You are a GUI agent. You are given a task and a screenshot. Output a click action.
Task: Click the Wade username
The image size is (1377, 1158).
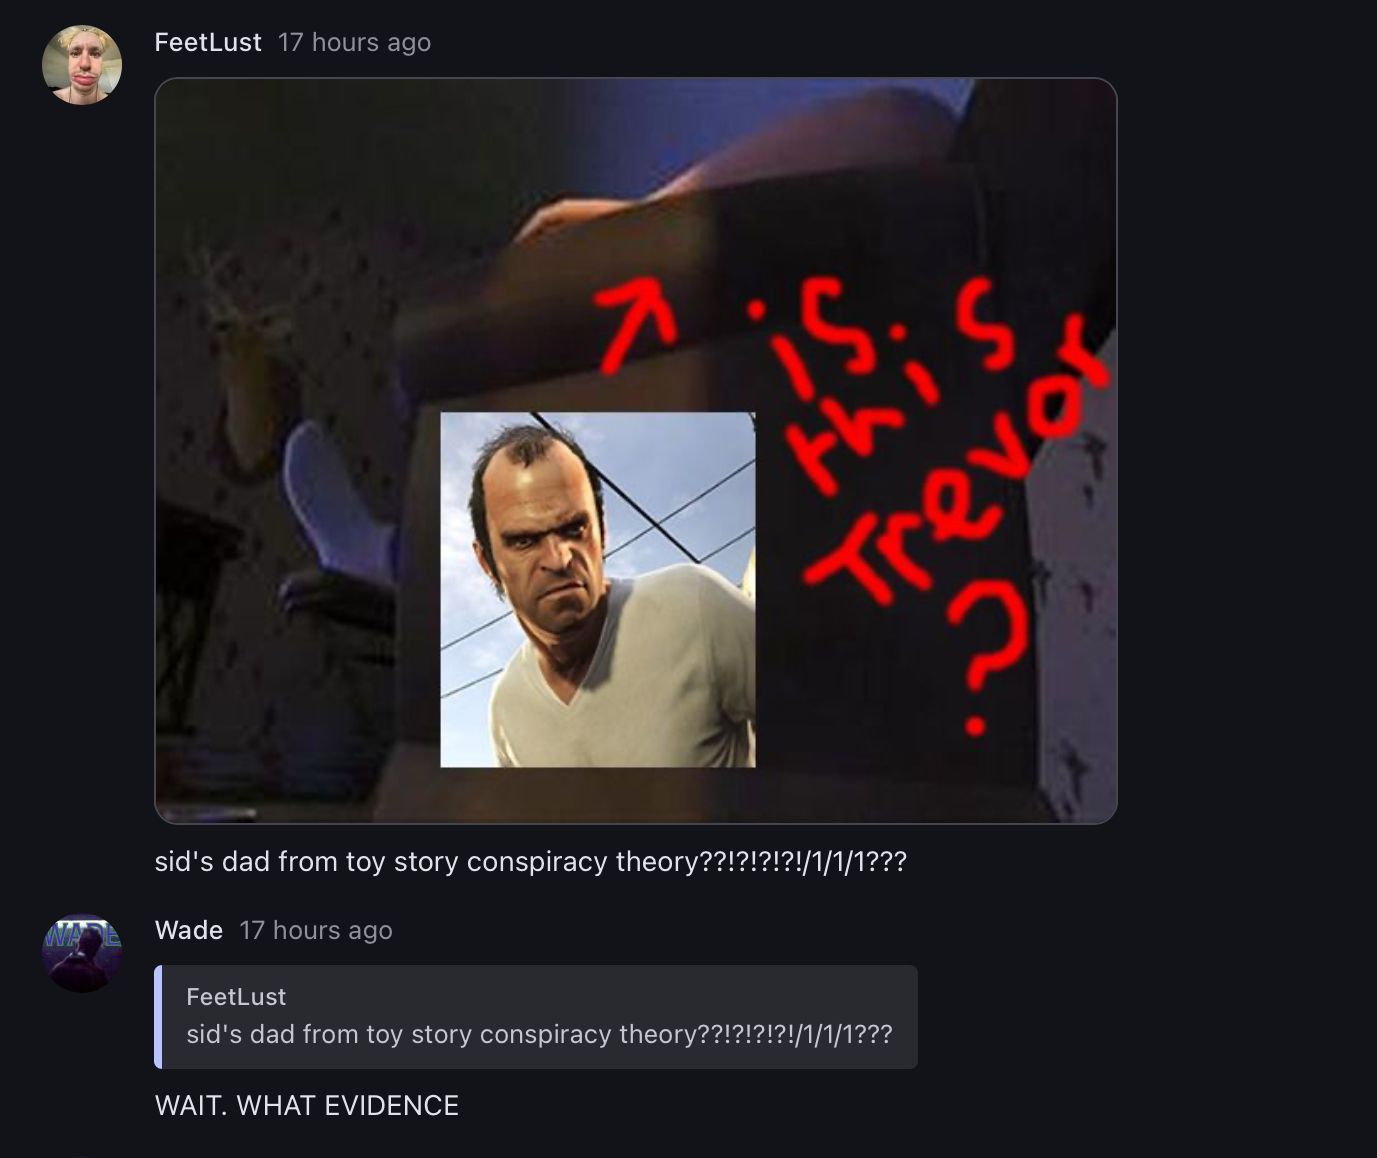(189, 930)
